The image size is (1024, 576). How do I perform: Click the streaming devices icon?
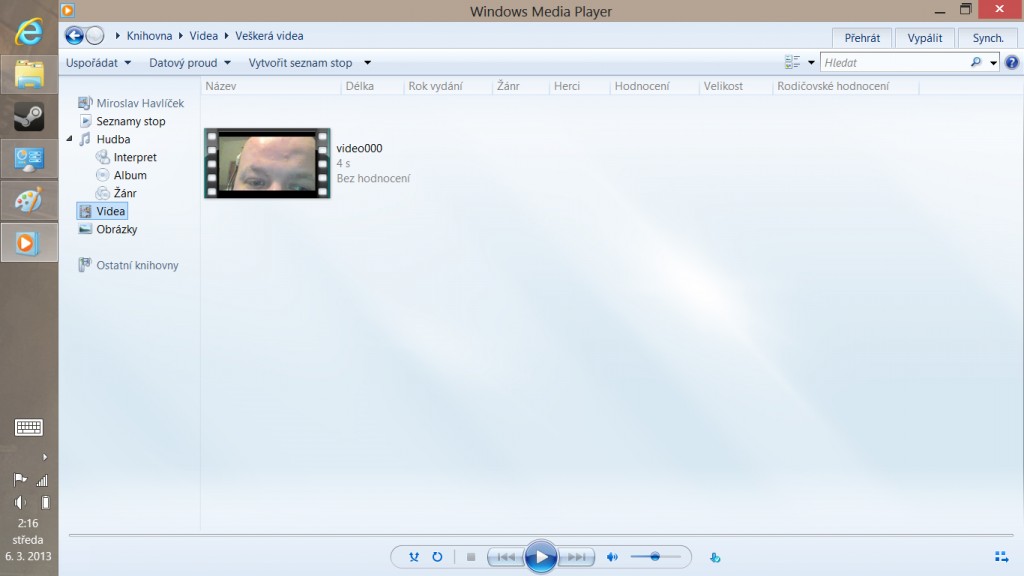point(715,557)
